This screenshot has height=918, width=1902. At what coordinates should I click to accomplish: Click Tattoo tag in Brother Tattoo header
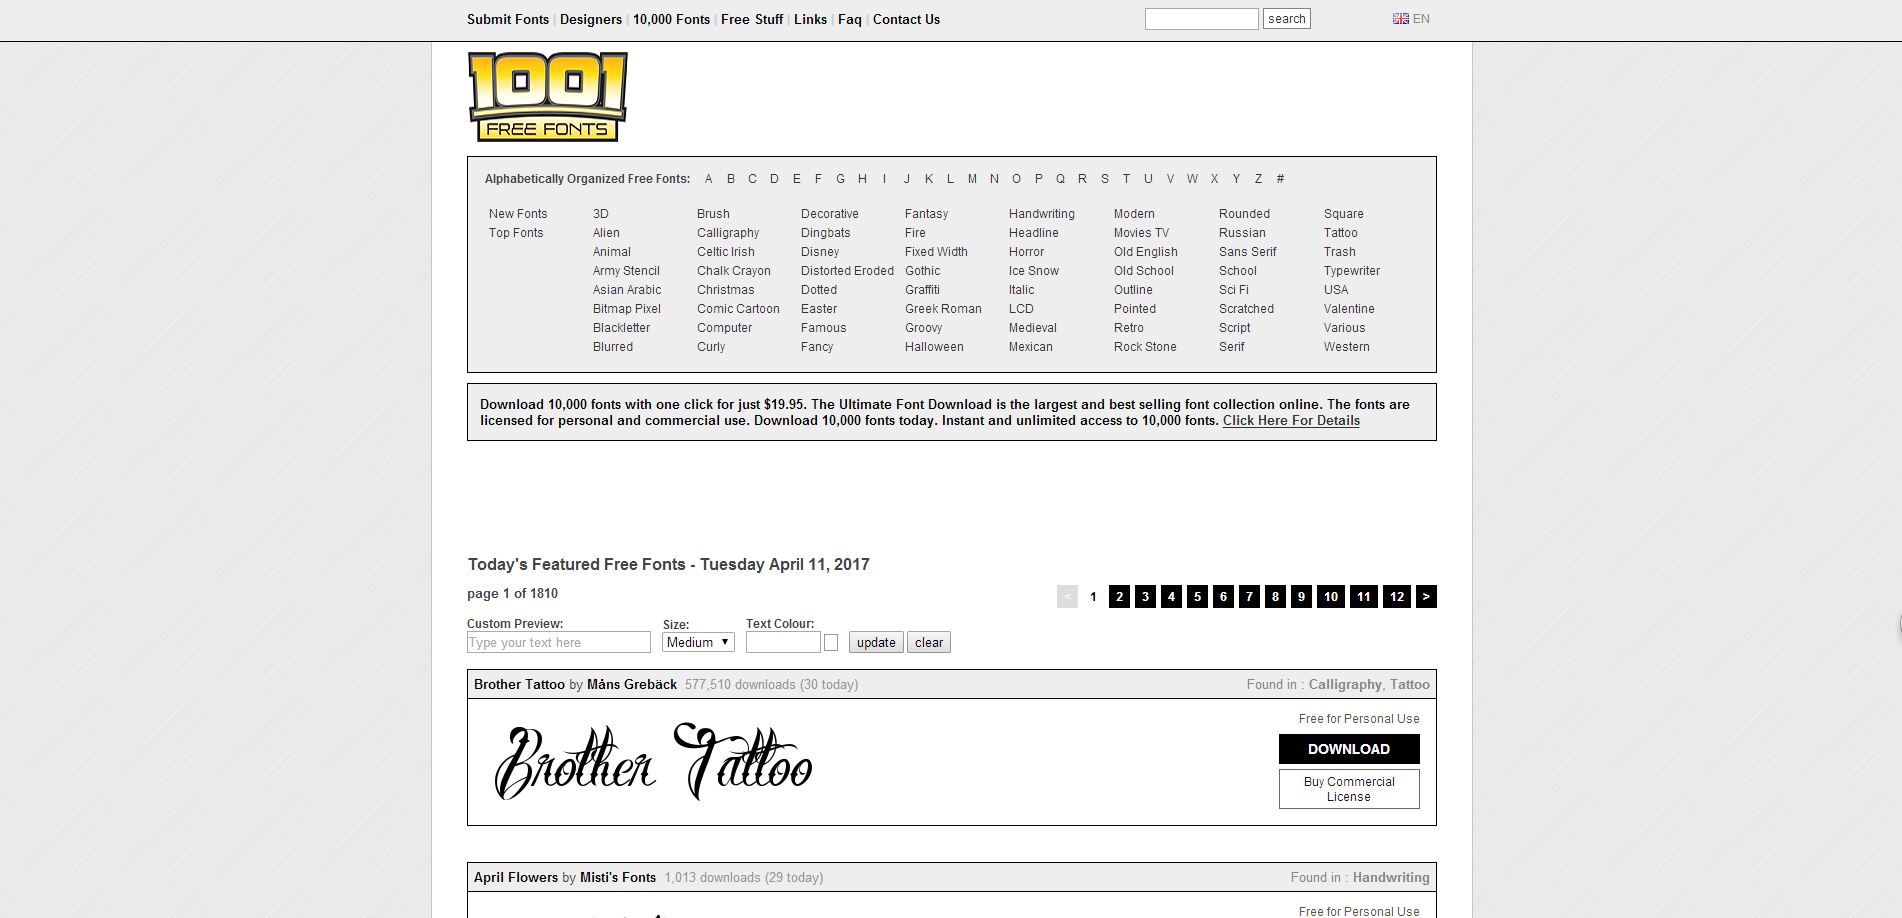(x=1410, y=685)
